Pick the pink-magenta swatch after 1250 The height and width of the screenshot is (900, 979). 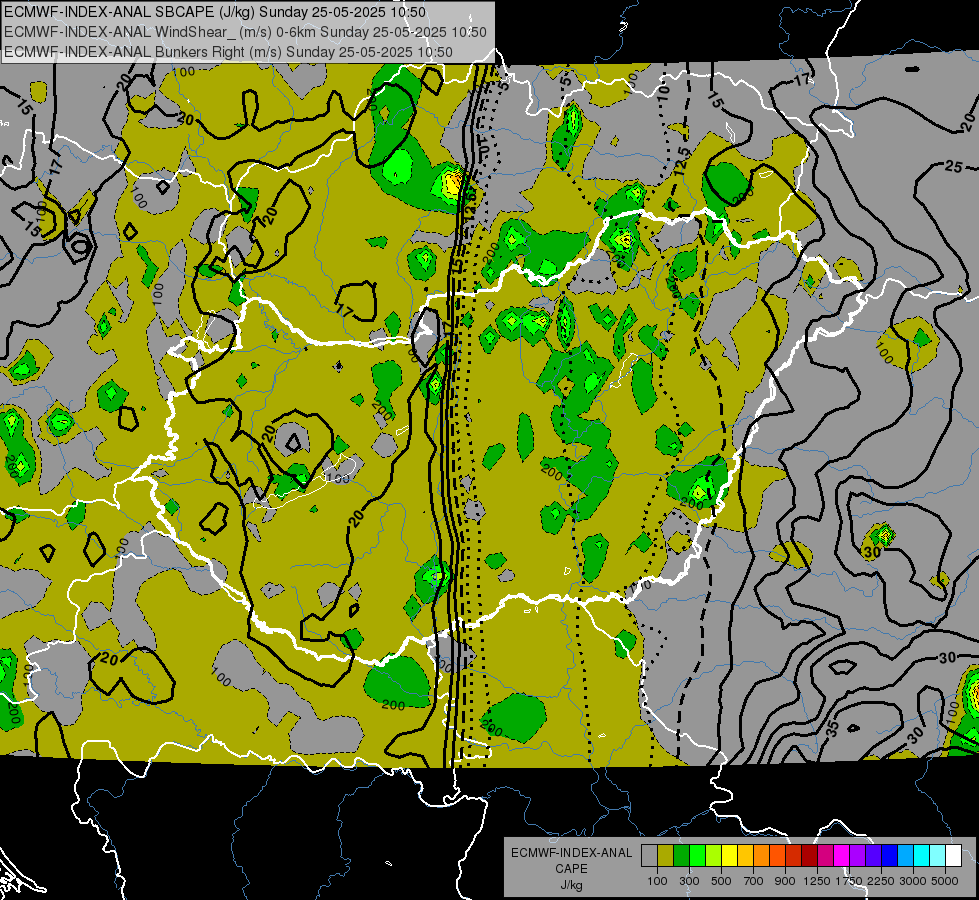[825, 856]
